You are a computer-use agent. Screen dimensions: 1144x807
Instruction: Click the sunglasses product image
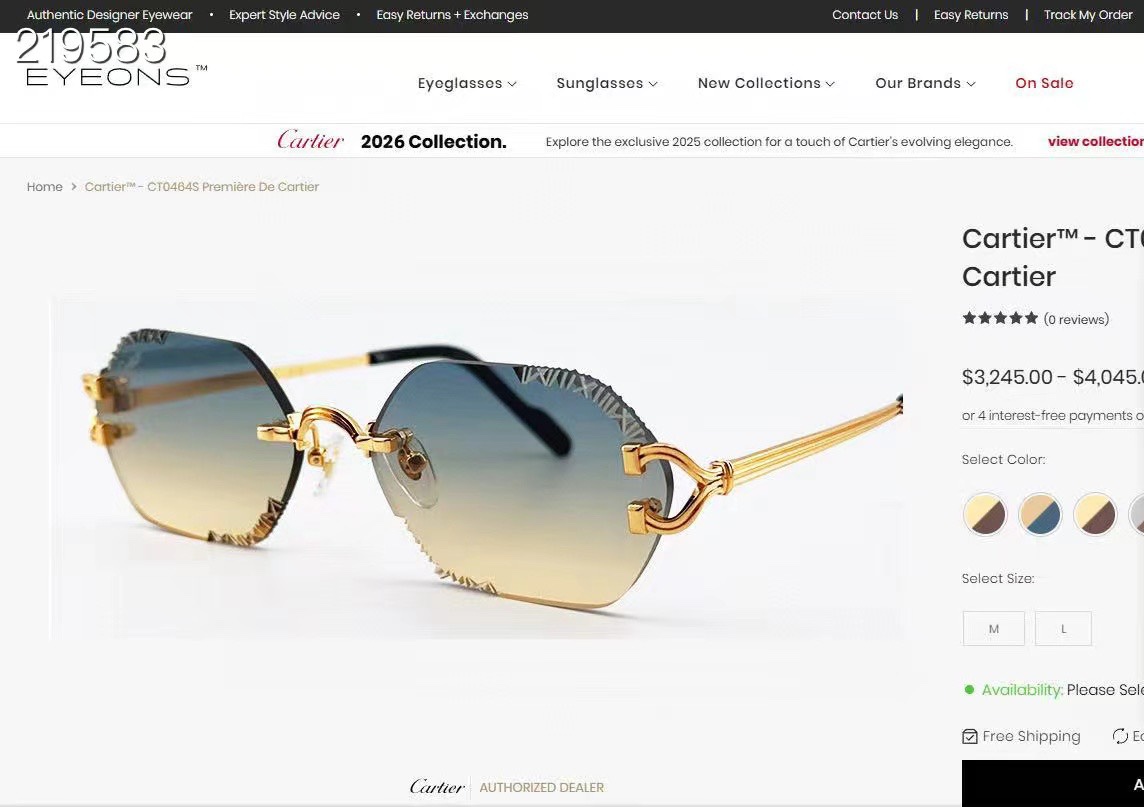tap(478, 468)
